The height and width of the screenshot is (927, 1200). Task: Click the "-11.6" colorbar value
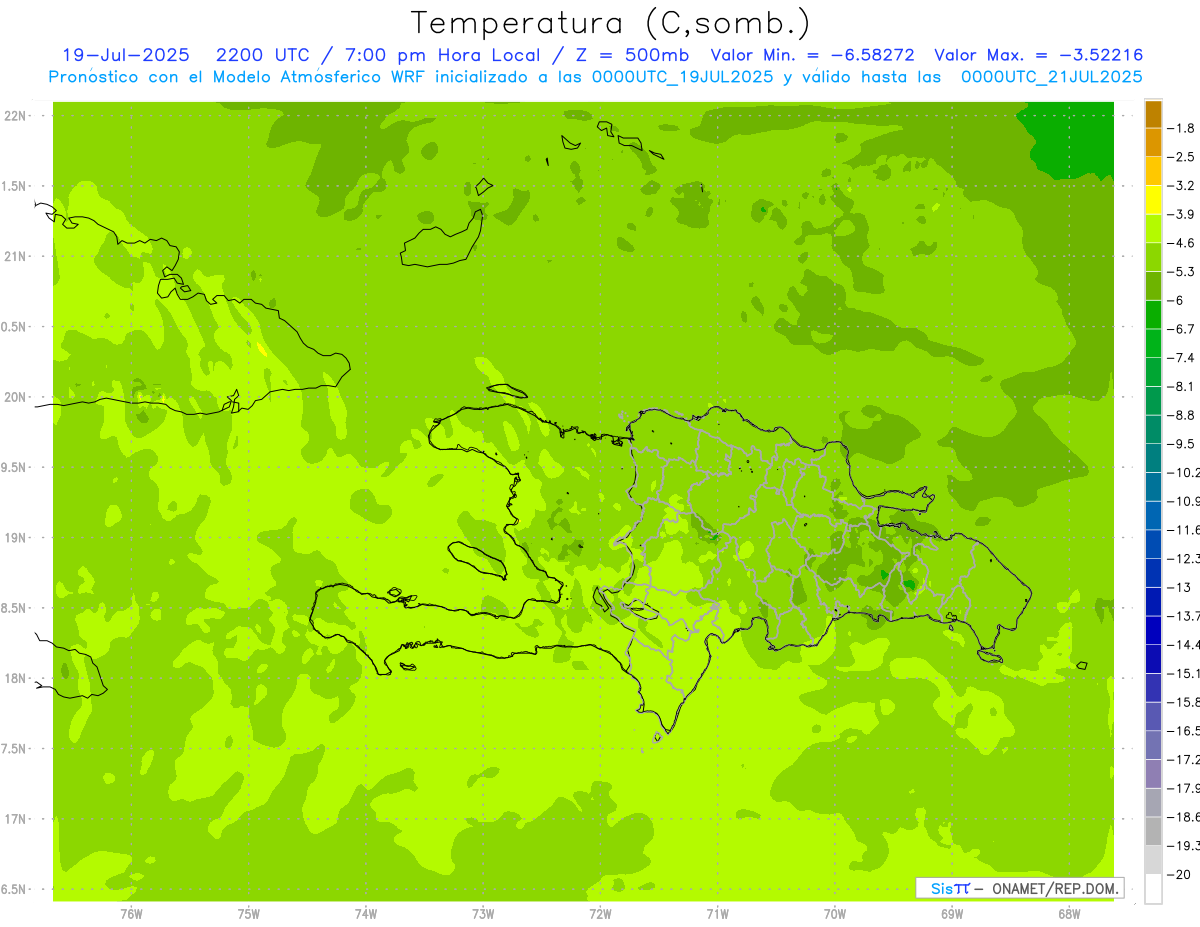[1183, 530]
